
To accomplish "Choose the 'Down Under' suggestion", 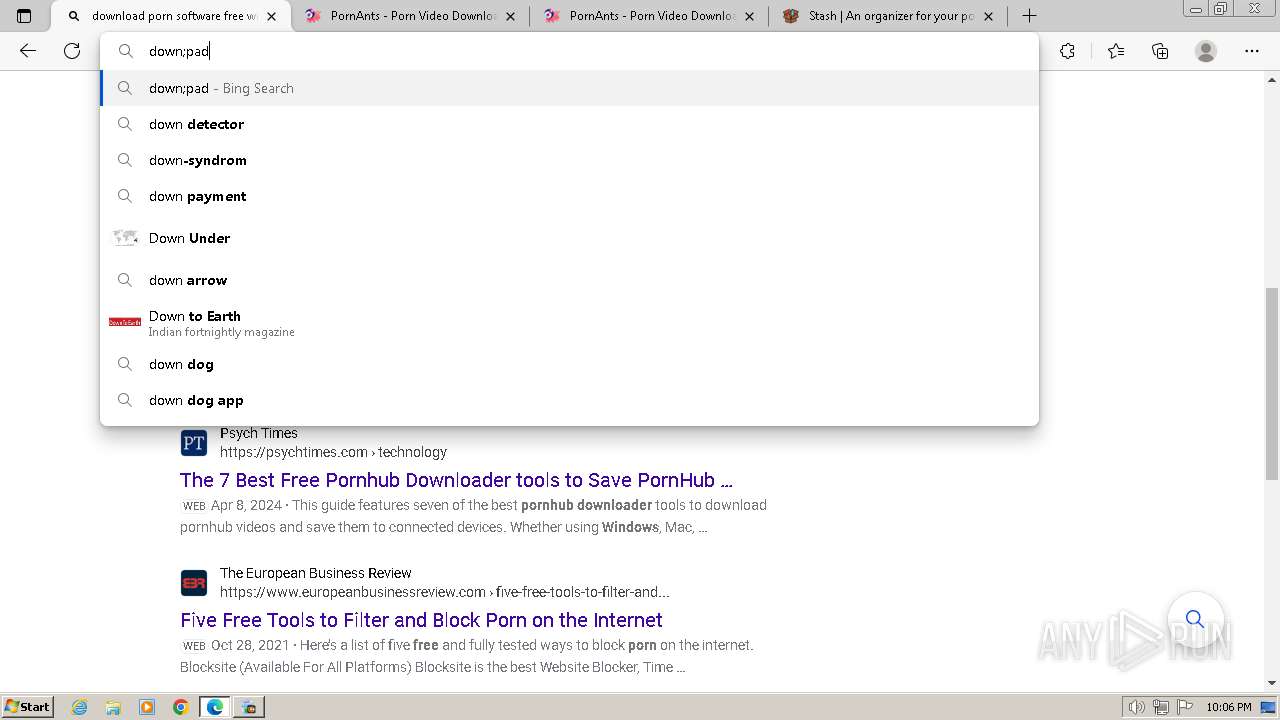I will tap(569, 238).
